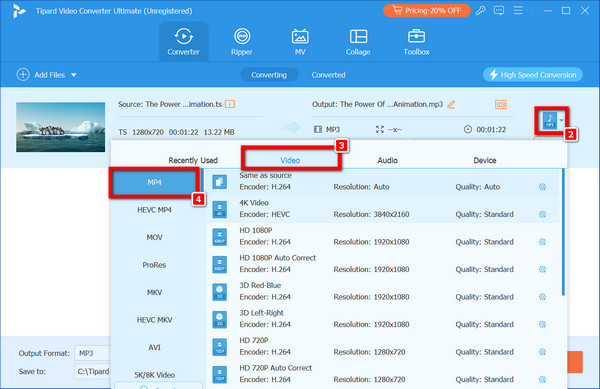Image resolution: width=600 pixels, height=389 pixels.
Task: Toggle High Speed Conversion
Action: point(533,75)
